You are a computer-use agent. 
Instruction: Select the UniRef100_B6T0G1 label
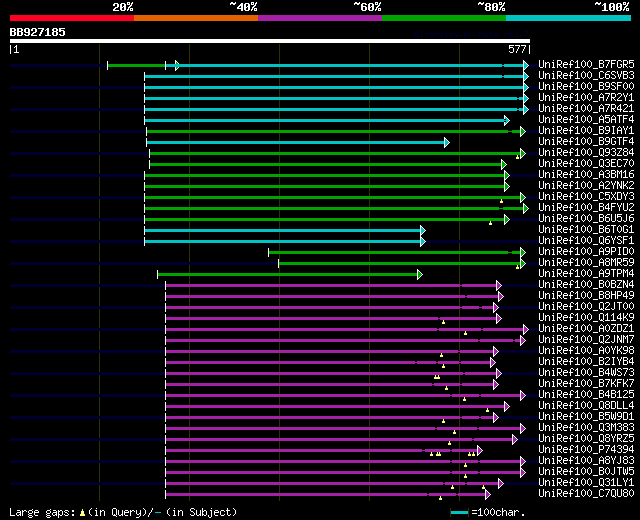586,230
